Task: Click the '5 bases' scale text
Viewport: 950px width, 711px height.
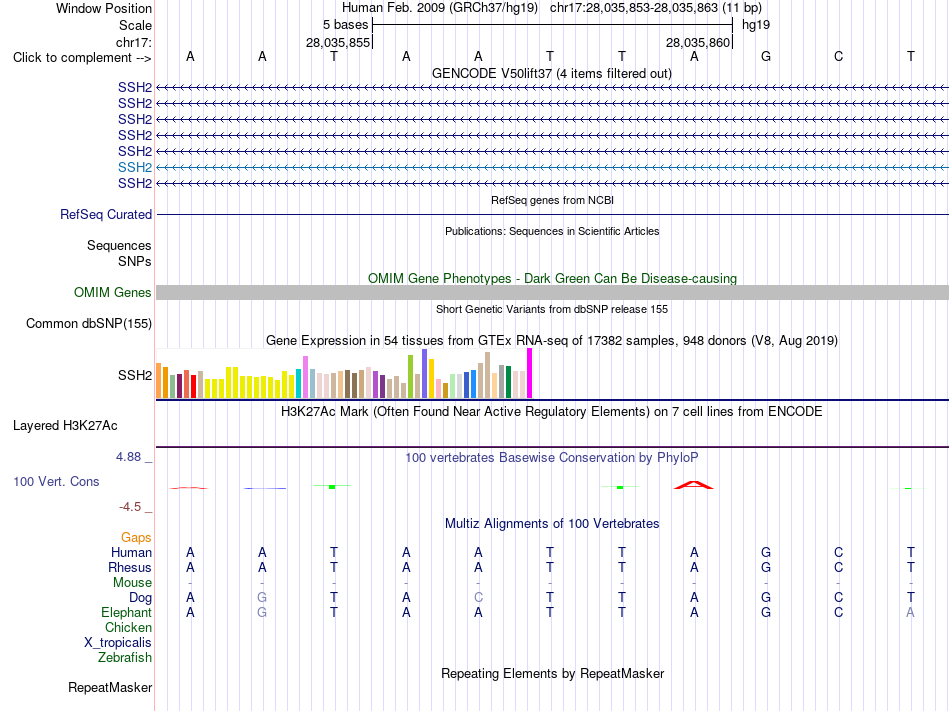Action: pos(345,25)
